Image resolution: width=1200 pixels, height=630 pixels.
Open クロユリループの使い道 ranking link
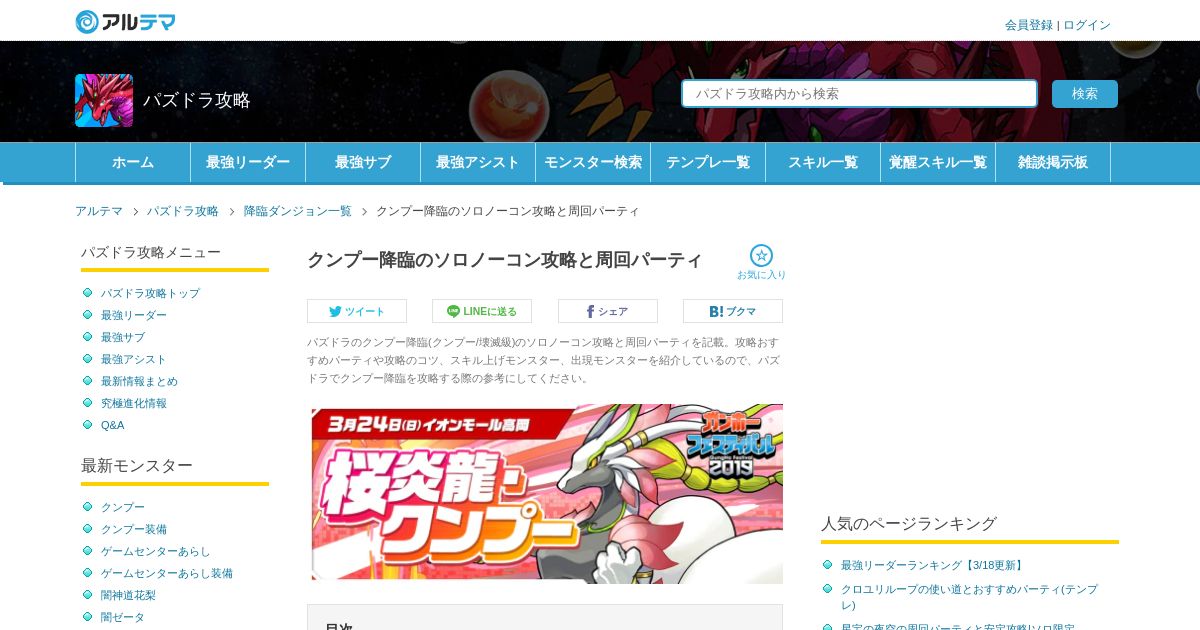tap(969, 597)
